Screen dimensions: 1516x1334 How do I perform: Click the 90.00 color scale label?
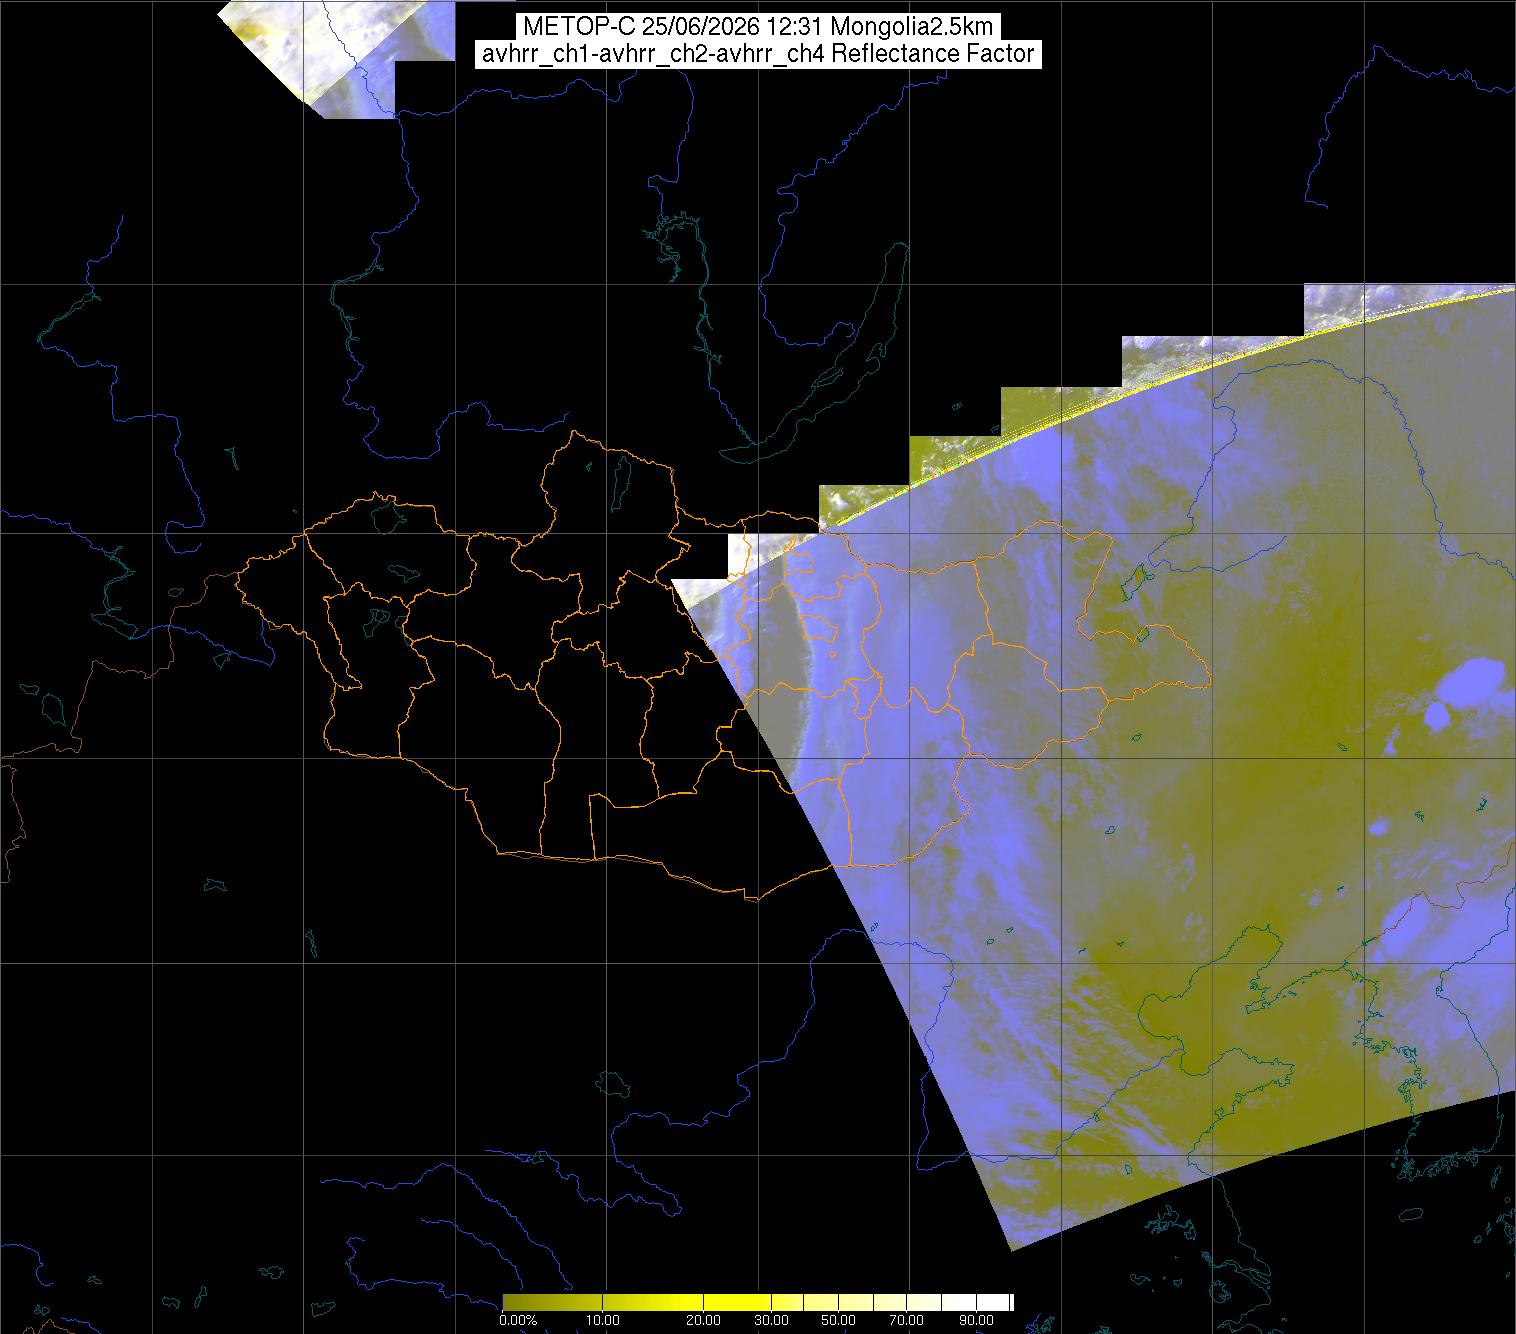977,1320
